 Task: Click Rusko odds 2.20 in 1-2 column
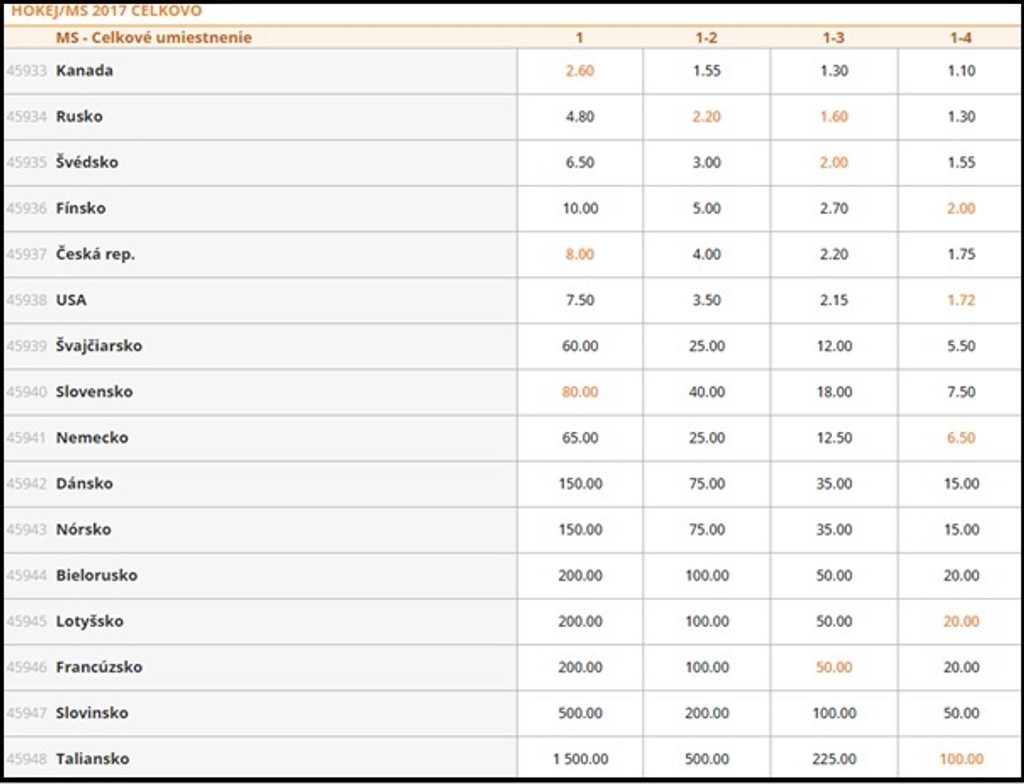(706, 117)
